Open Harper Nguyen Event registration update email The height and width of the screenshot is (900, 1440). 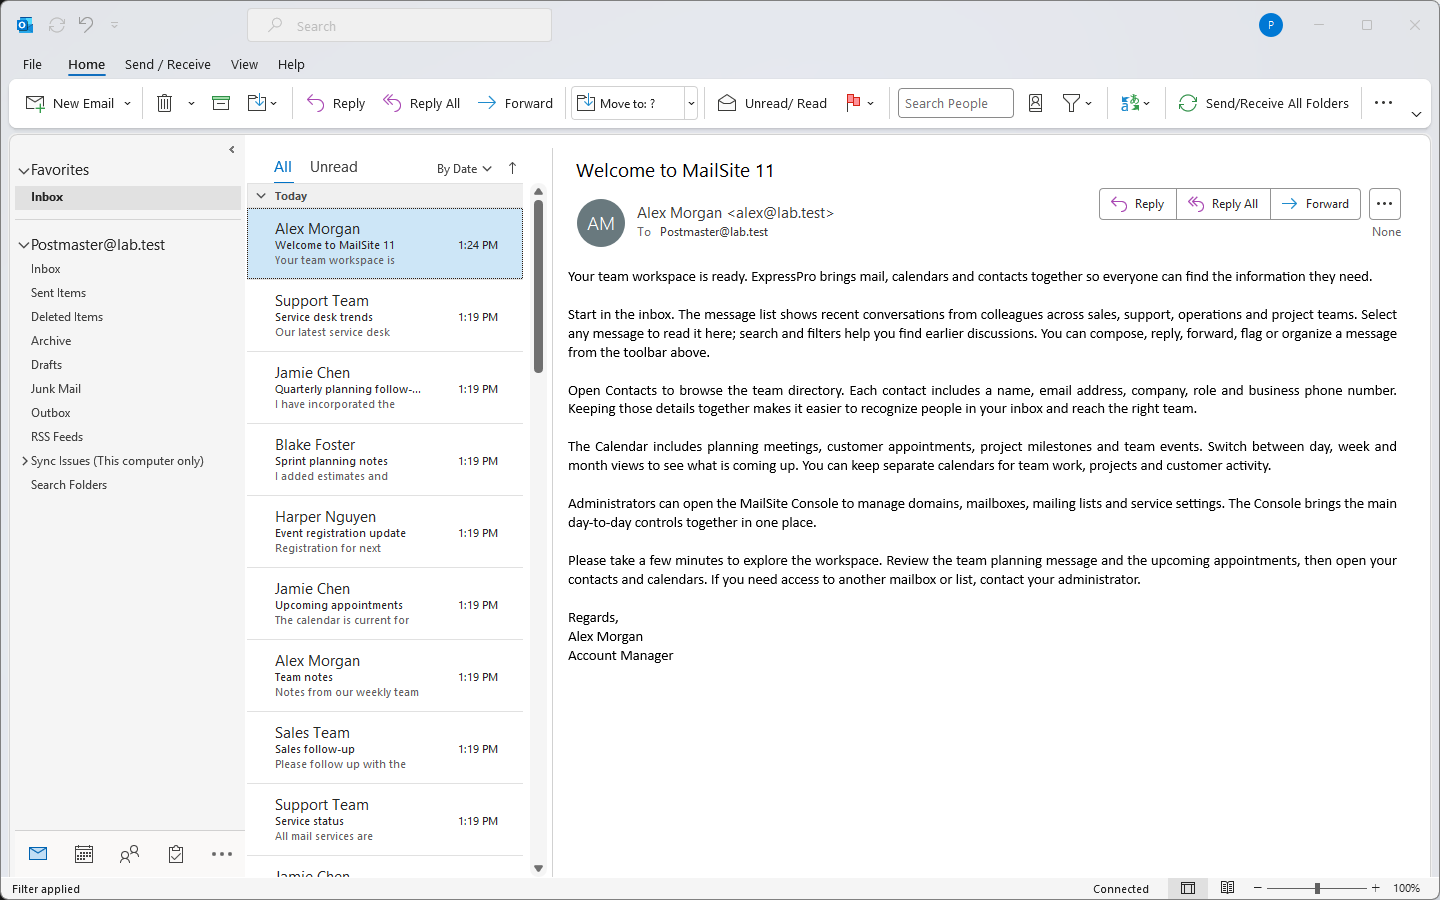(x=385, y=532)
